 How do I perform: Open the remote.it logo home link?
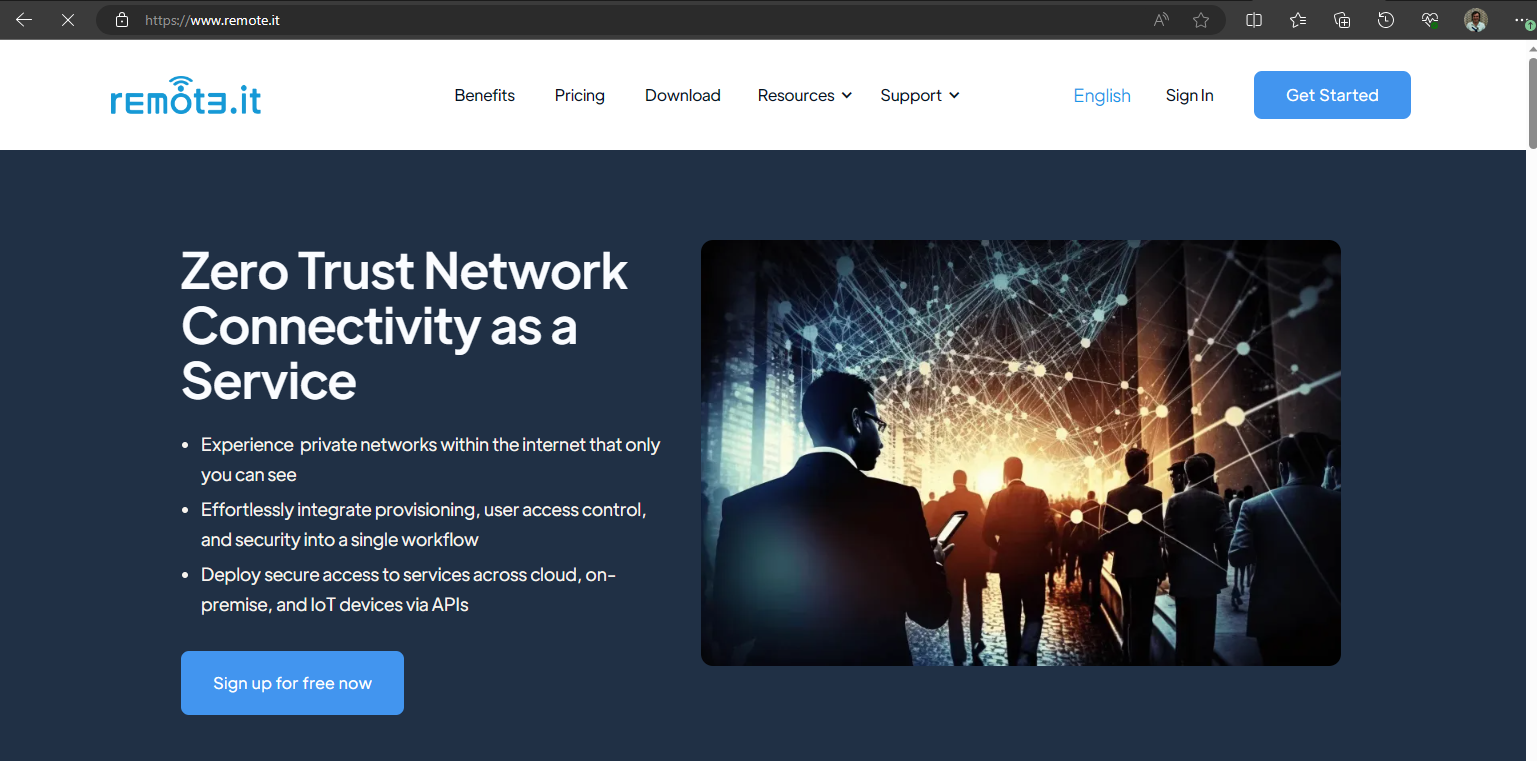tap(186, 96)
